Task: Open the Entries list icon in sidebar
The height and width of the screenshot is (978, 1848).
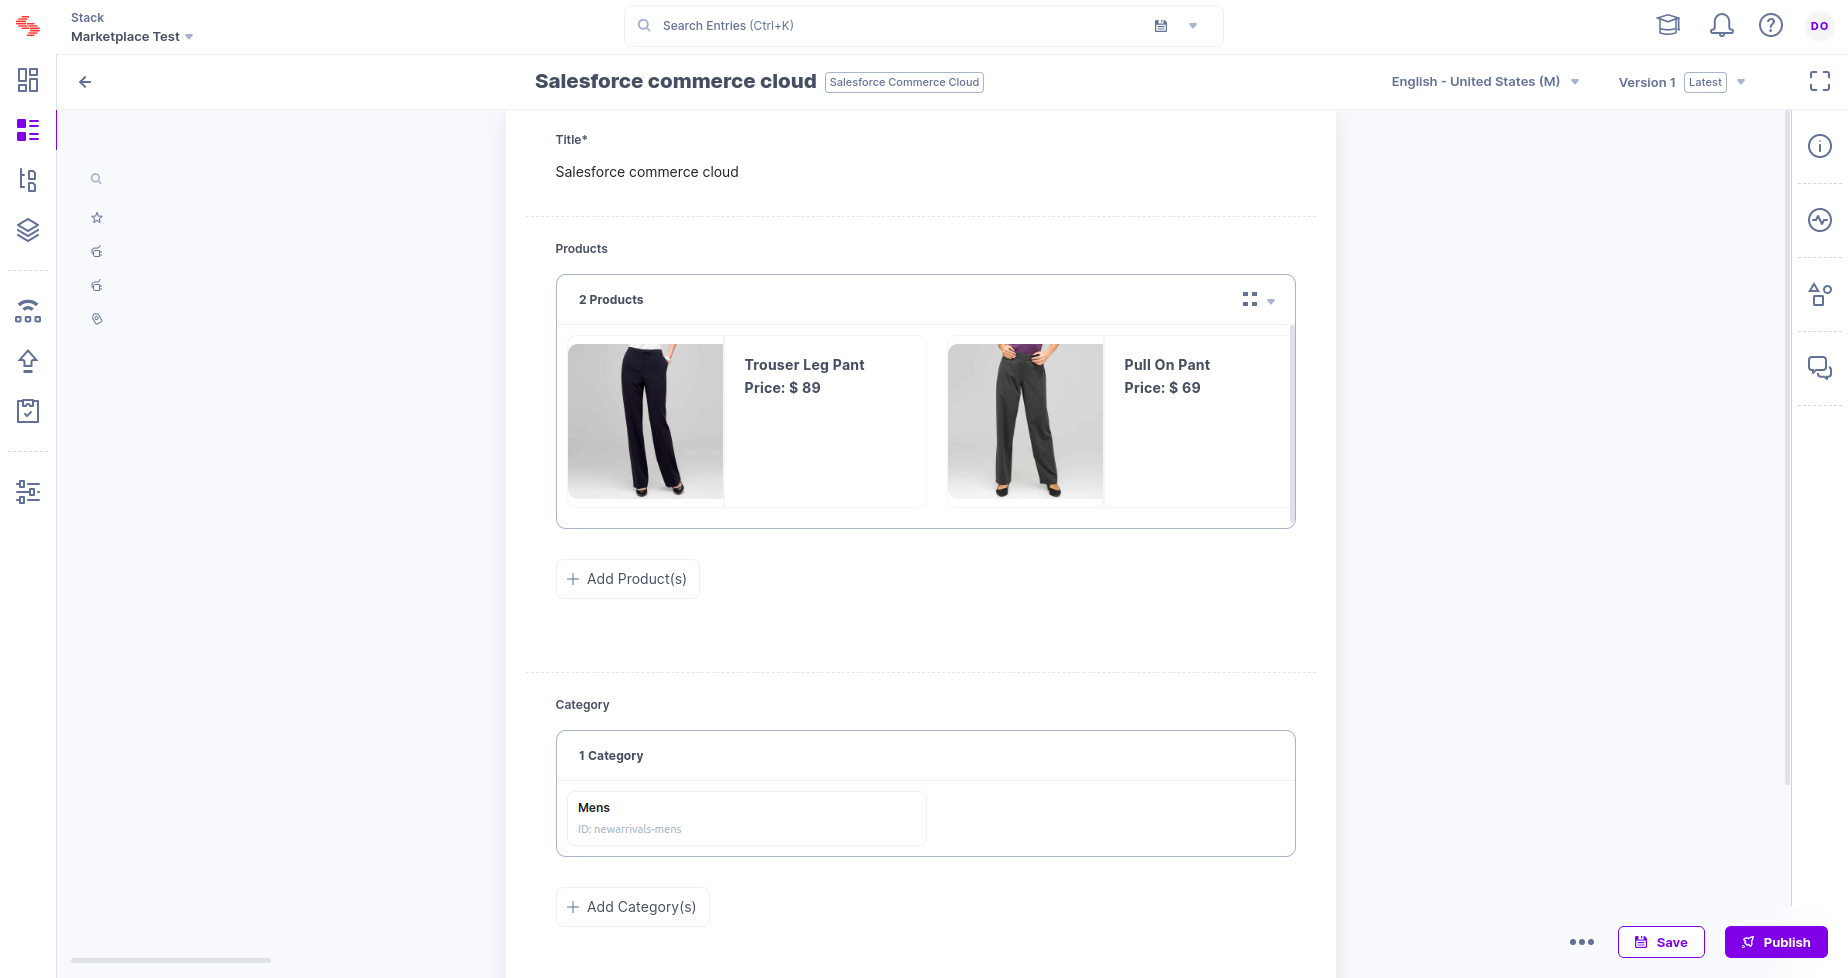Action: point(28,130)
